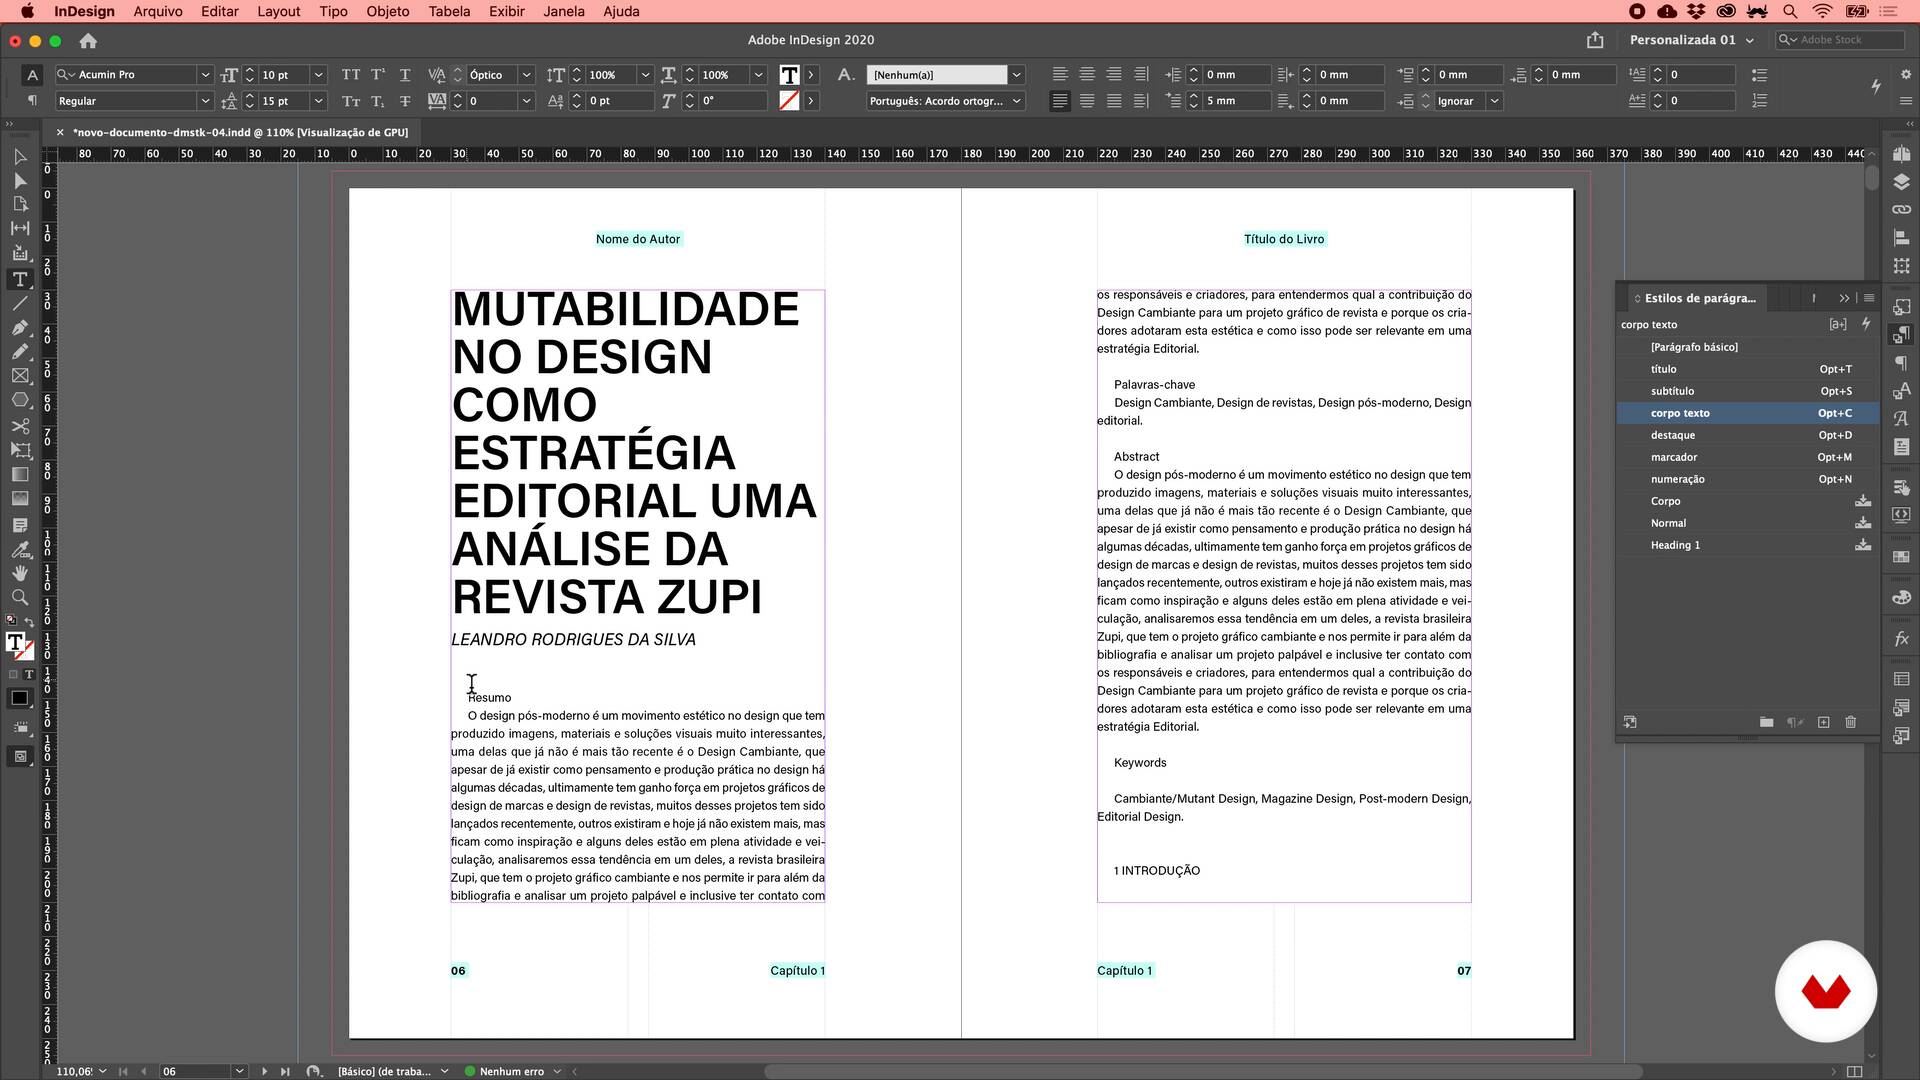Open Acumin Pro font family dropdown
Image resolution: width=1920 pixels, height=1080 pixels.
coord(205,75)
